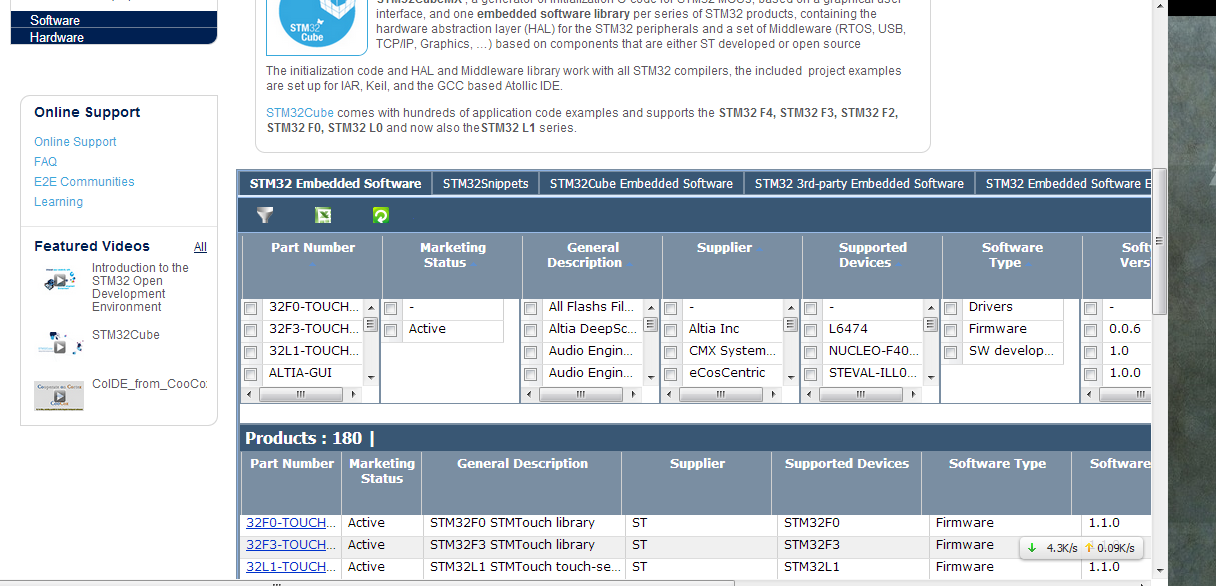Click the 'Online Support' section heading

[x=87, y=113]
